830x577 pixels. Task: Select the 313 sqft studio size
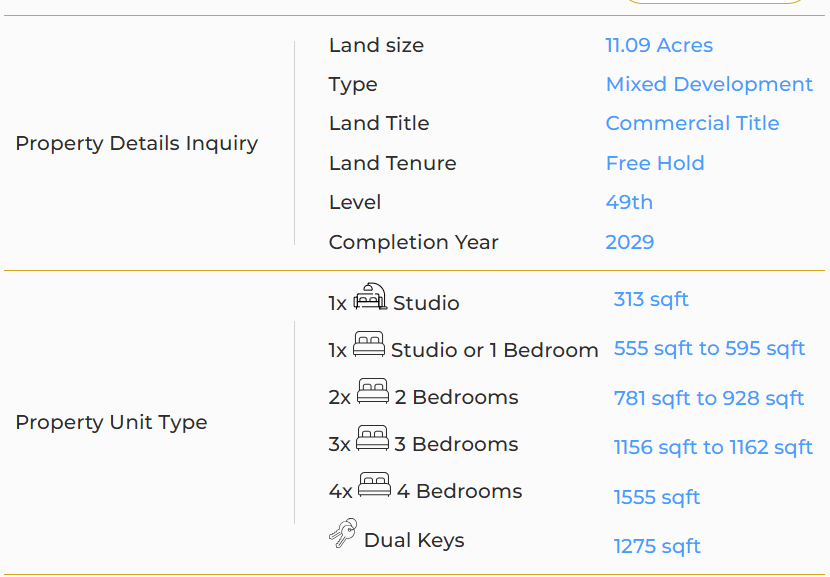tap(651, 300)
